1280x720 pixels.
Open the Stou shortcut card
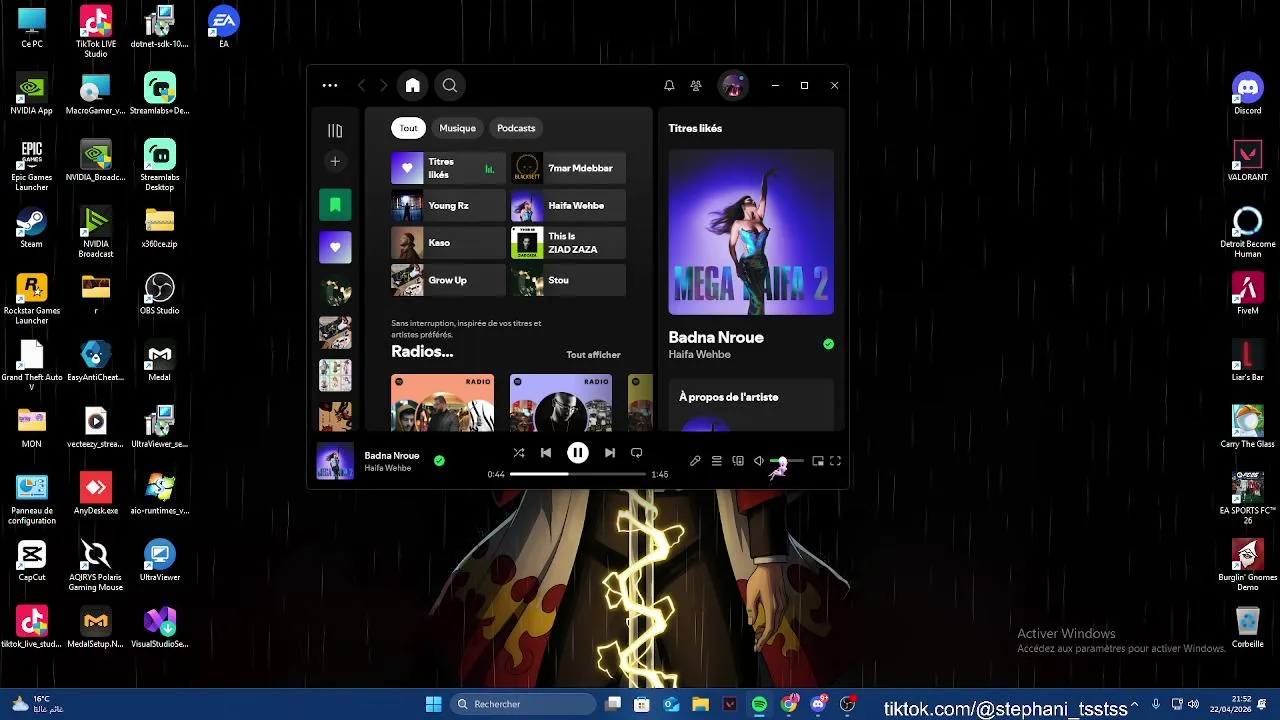(568, 280)
